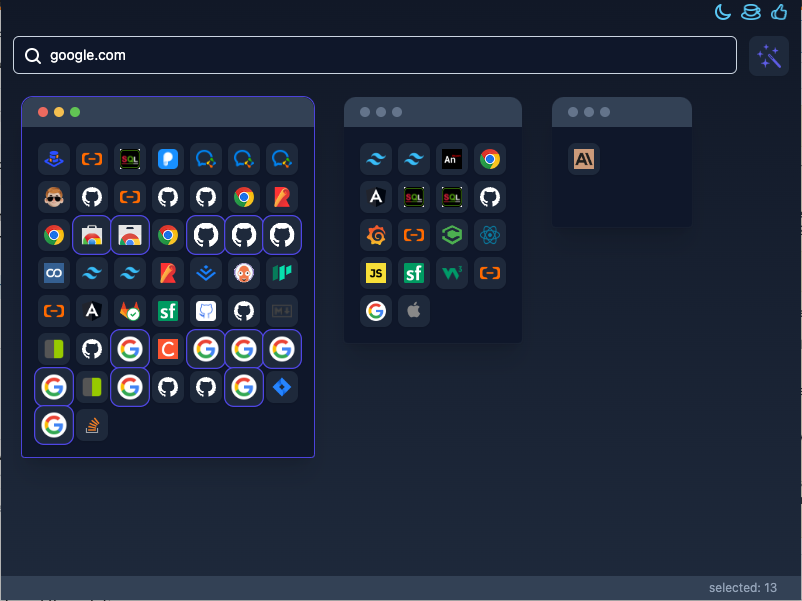The width and height of the screenshot is (802, 601).
Task: Select the sf tab beside the GitLab fox
Action: click(168, 311)
